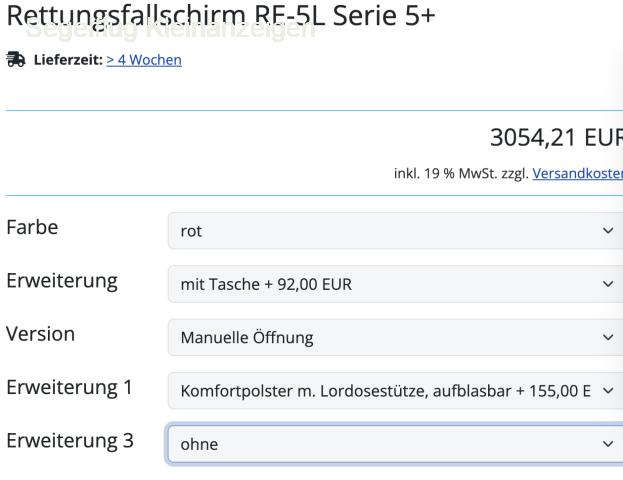This screenshot has width=623, height=480.
Task: Click the Erweiterung 3 field label
Action: (x=70, y=440)
